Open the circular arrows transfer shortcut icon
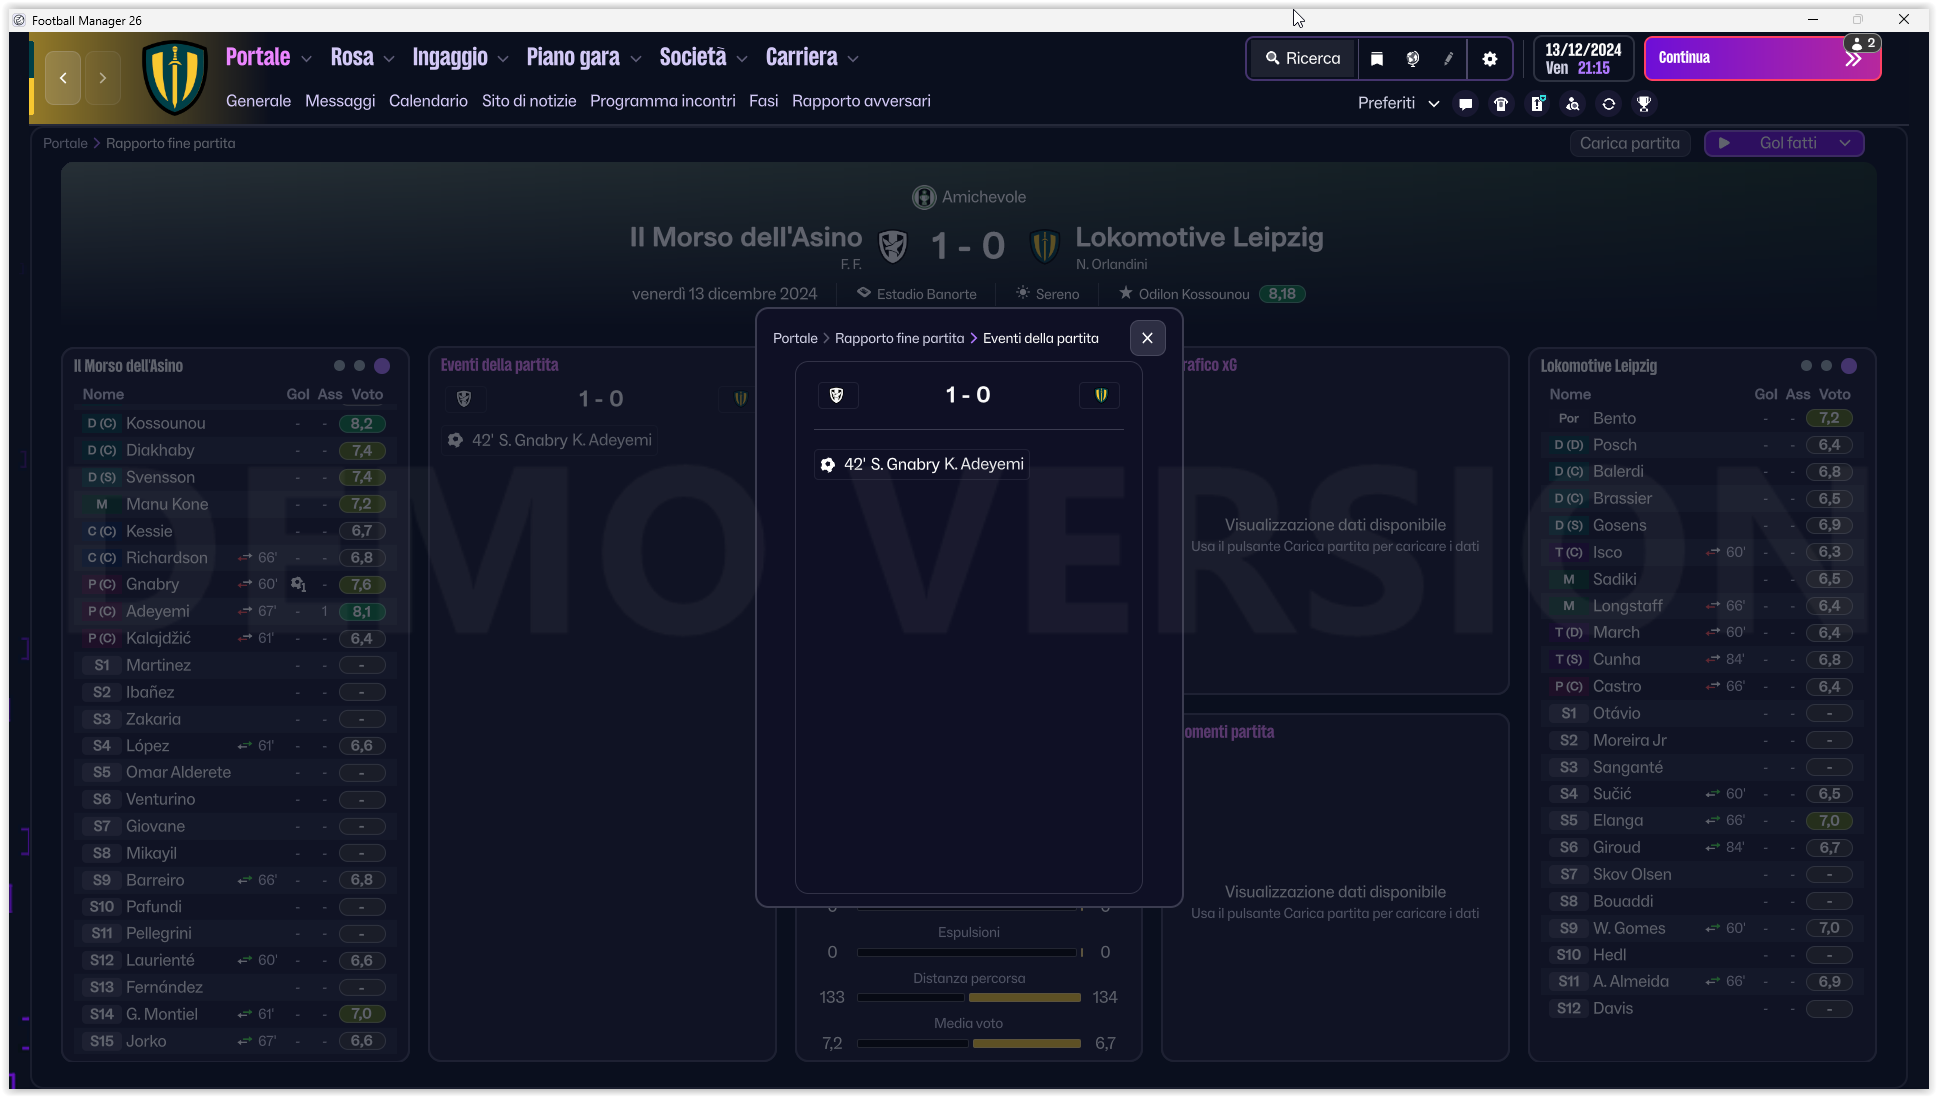 (x=1609, y=104)
